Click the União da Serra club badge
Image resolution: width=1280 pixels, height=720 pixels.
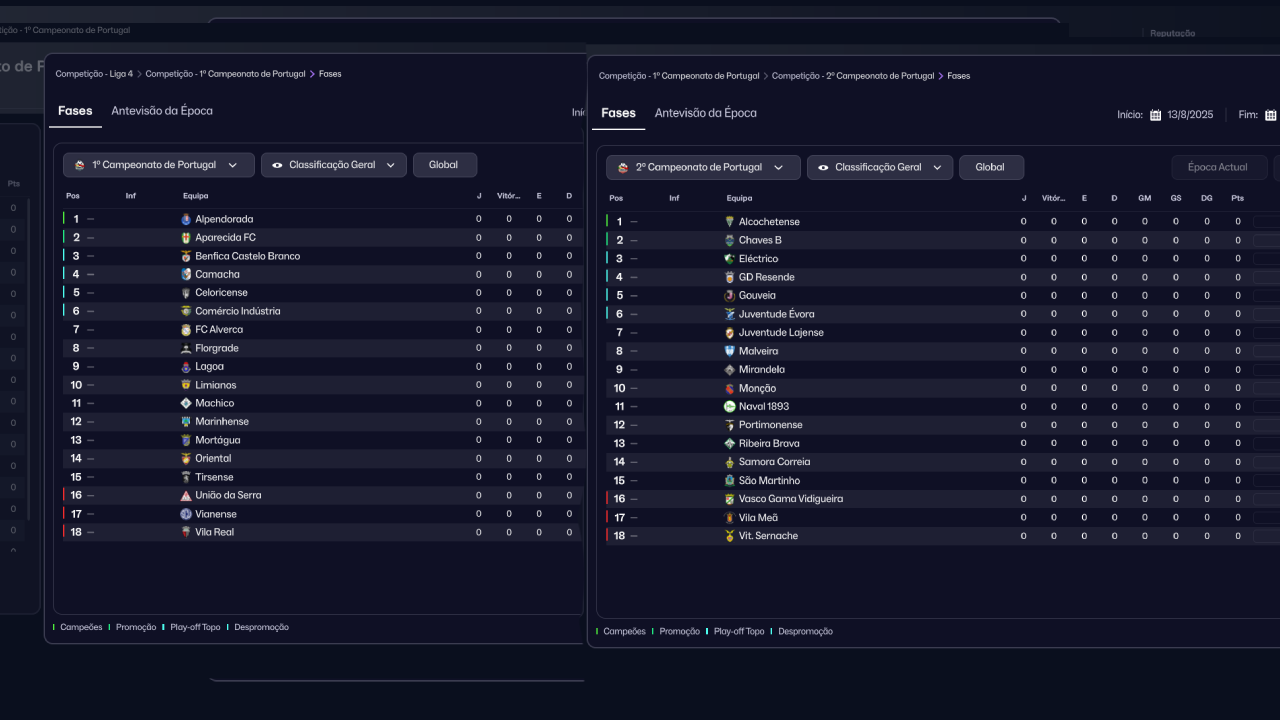click(x=186, y=496)
